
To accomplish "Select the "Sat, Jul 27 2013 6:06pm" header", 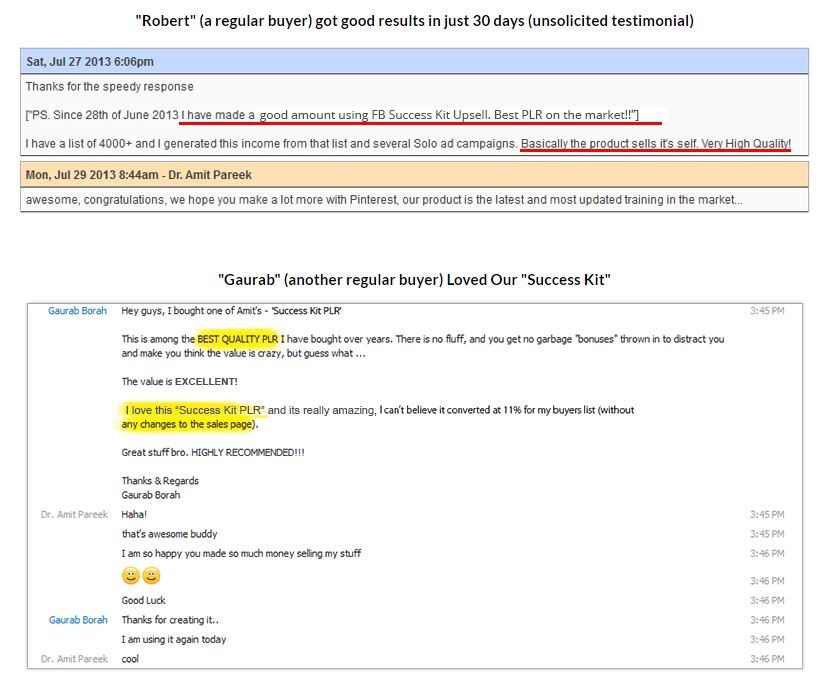I will click(x=414, y=61).
